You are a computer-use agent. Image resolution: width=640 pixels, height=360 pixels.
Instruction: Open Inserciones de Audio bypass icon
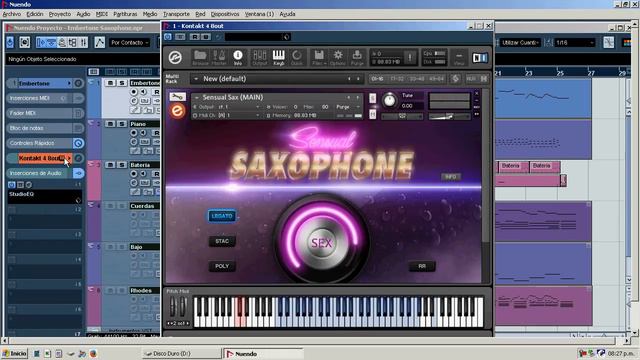(x=78, y=173)
